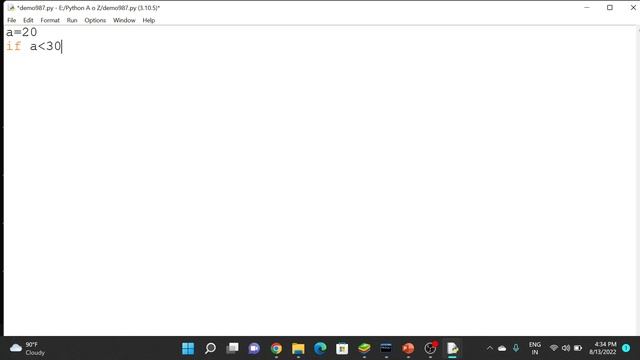Viewport: 640px width, 360px height.
Task: Open the Windows Start menu
Action: click(x=188, y=348)
